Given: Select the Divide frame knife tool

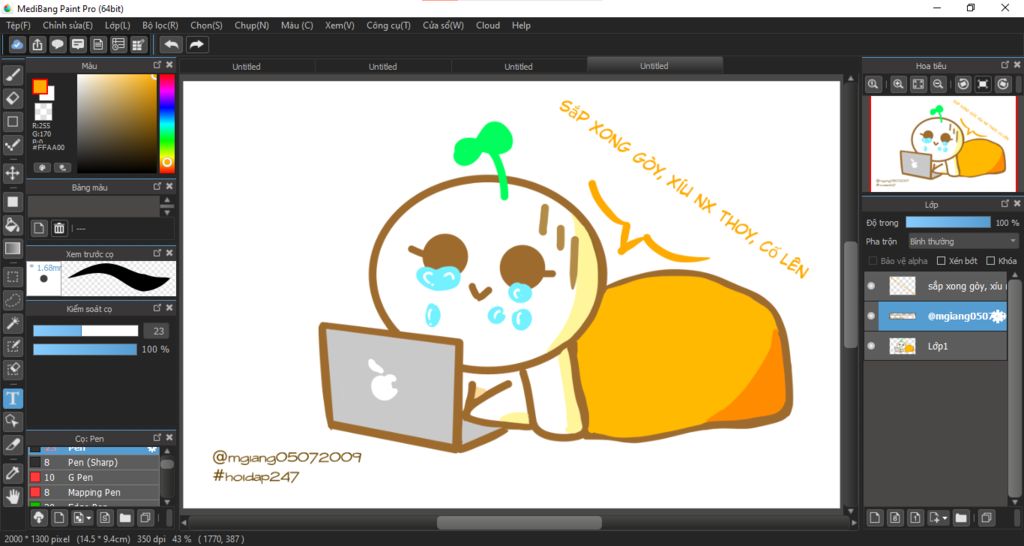Looking at the screenshot, I should 12,445.
